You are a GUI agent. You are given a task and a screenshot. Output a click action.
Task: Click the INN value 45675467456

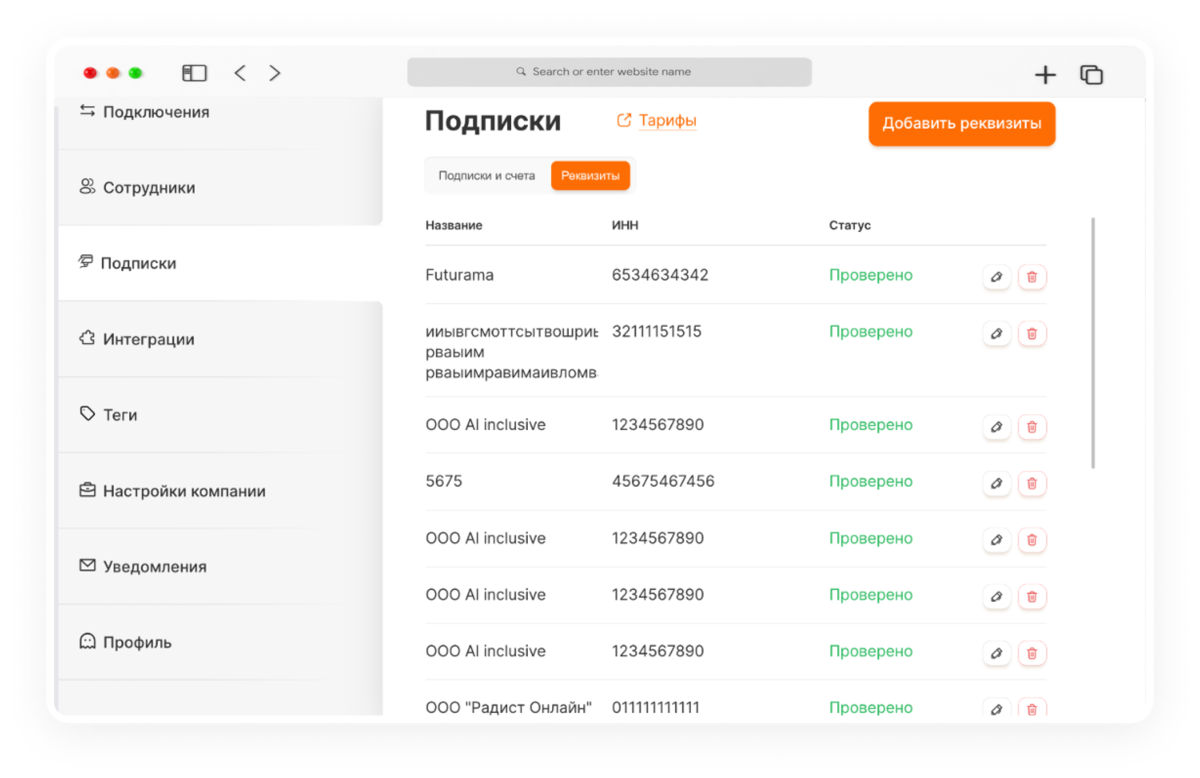[x=663, y=481]
